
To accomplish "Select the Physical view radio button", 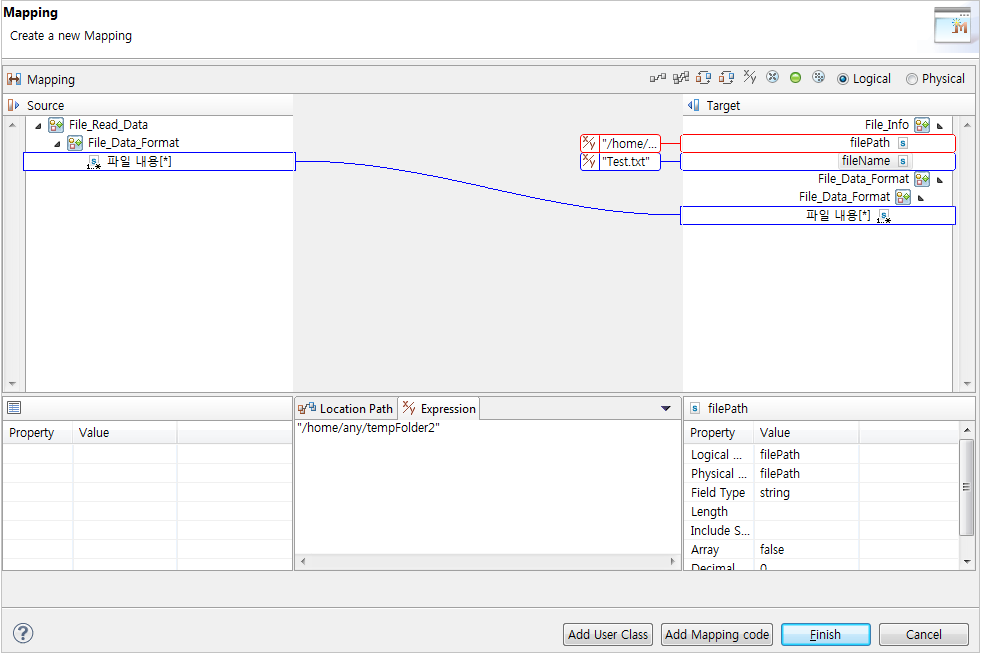I will [910, 78].
